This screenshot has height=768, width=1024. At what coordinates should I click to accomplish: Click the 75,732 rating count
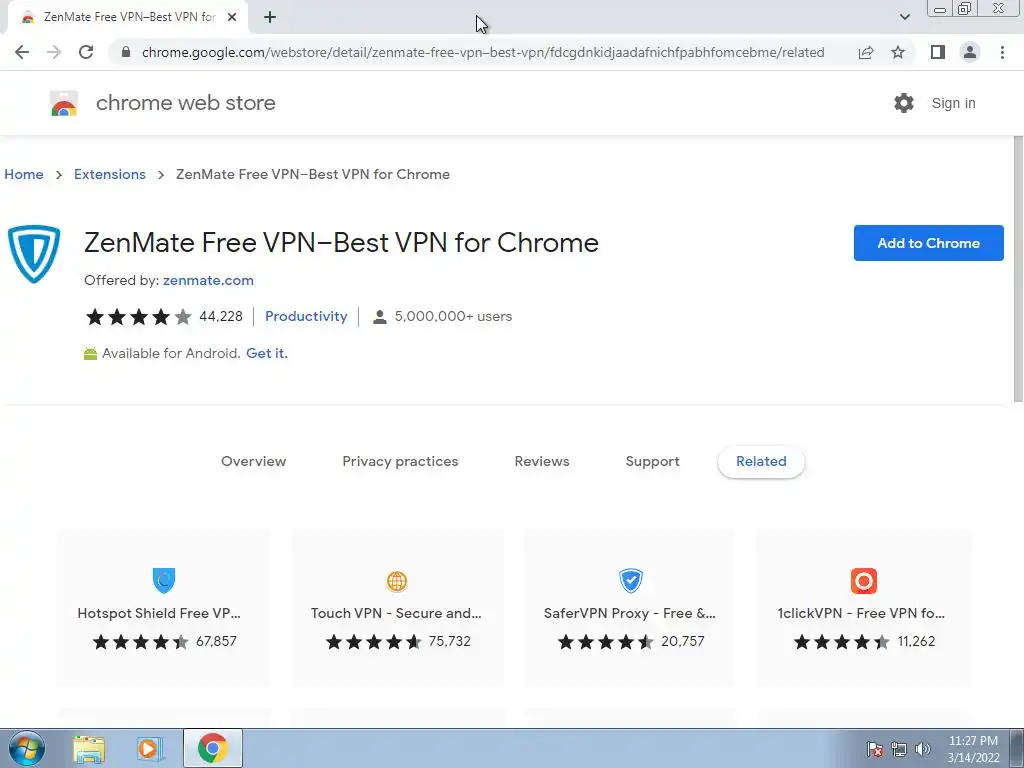[449, 641]
